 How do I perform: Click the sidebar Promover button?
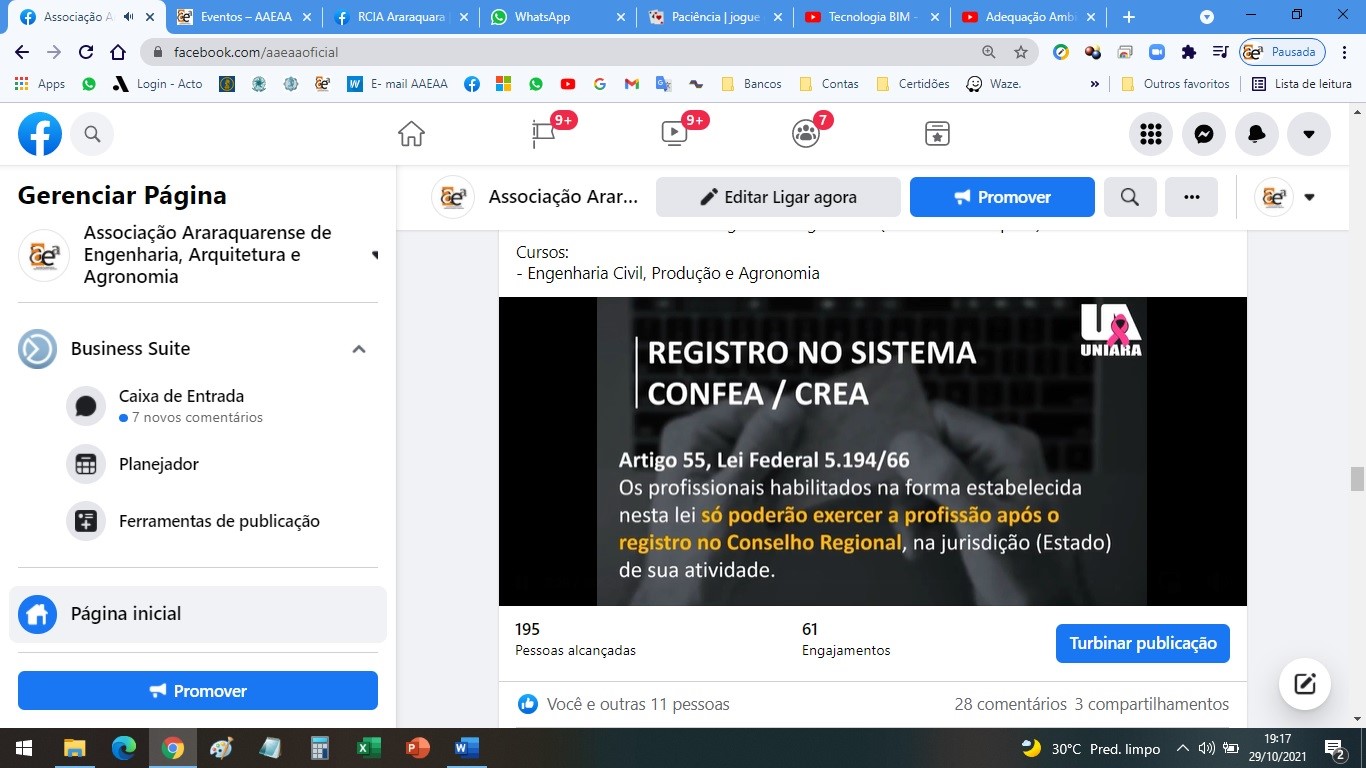[x=198, y=691]
